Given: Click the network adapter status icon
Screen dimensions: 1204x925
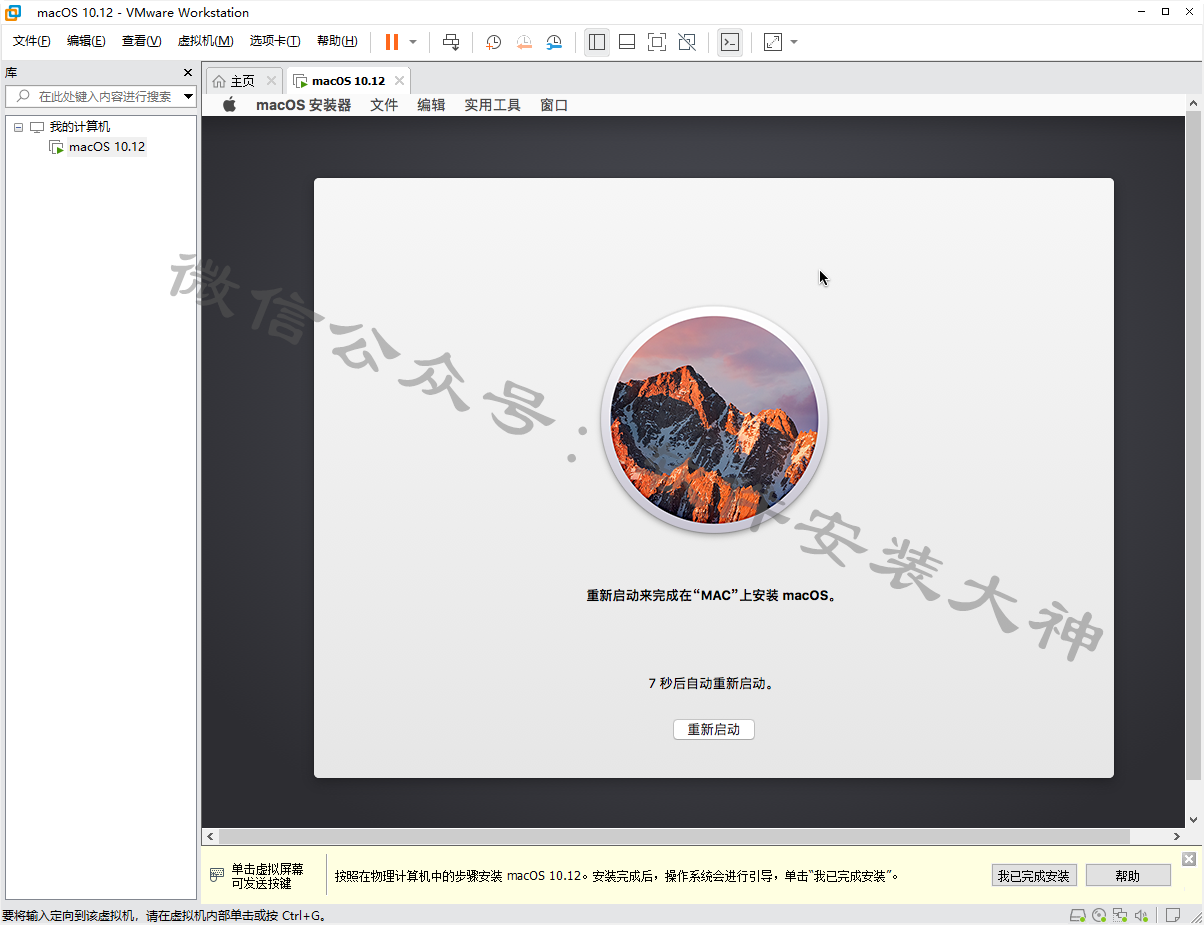Looking at the screenshot, I should pos(1121,915).
